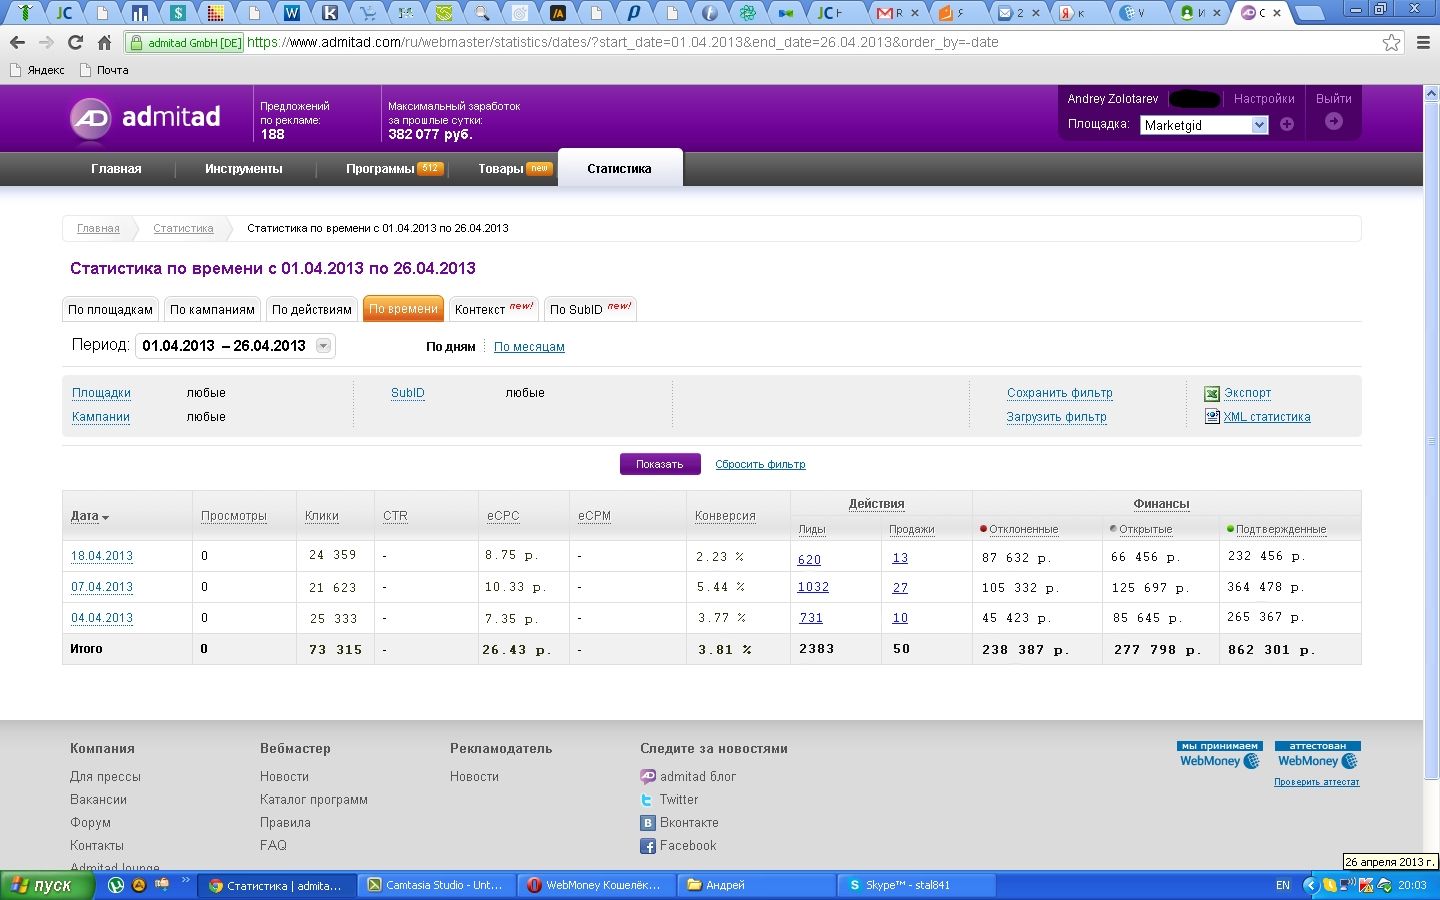This screenshot has width=1440, height=900.
Task: Click leads count 1032 link
Action: [x=813, y=587]
